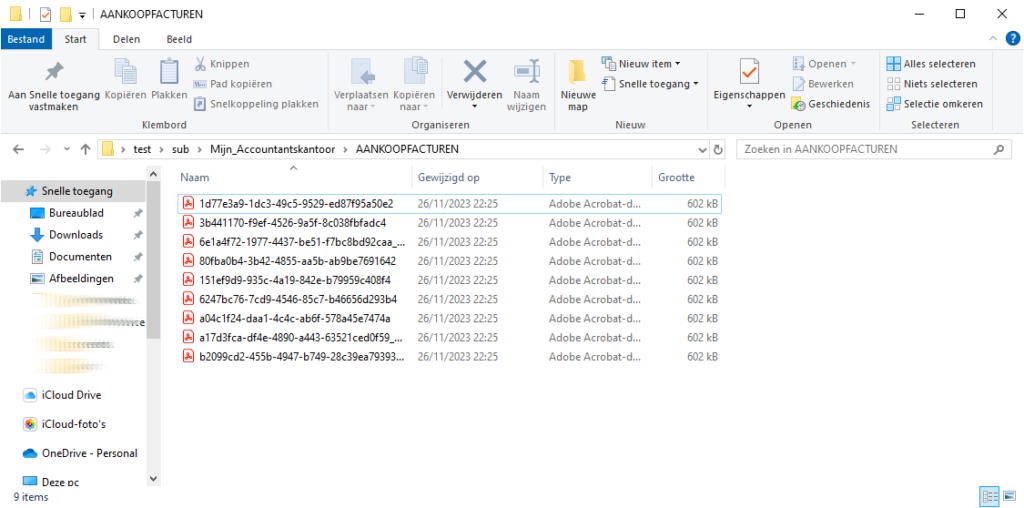Click Knippen scissors option
Screen dimensions: 1024x508
[221, 64]
